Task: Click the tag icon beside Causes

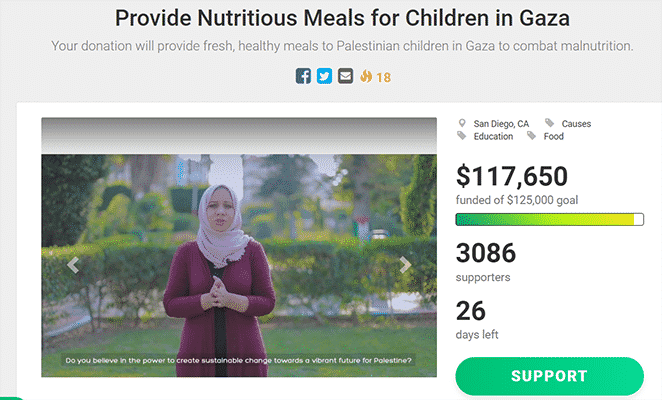Action: [549, 123]
